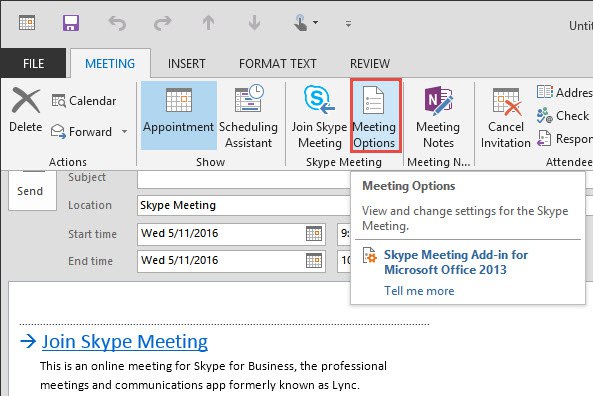Open the Scheduling Assistant
The image size is (593, 396).
(x=248, y=116)
